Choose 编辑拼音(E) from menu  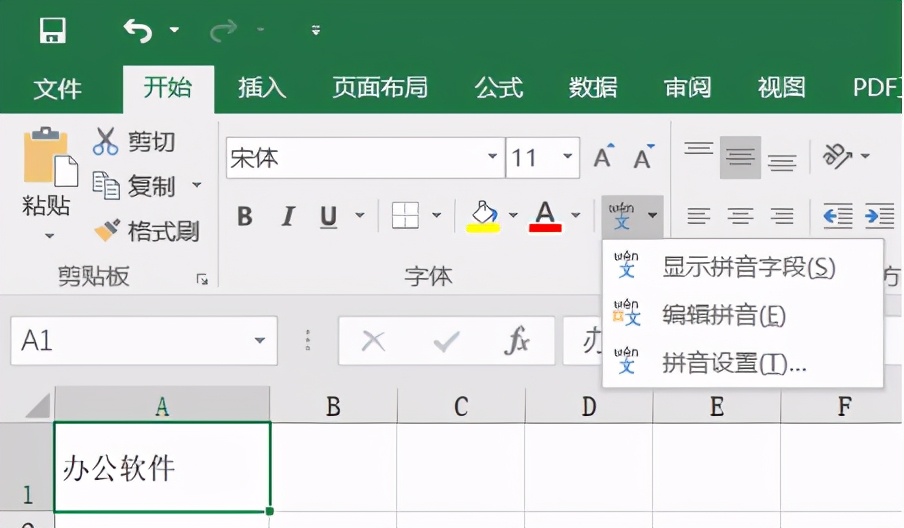click(743, 315)
